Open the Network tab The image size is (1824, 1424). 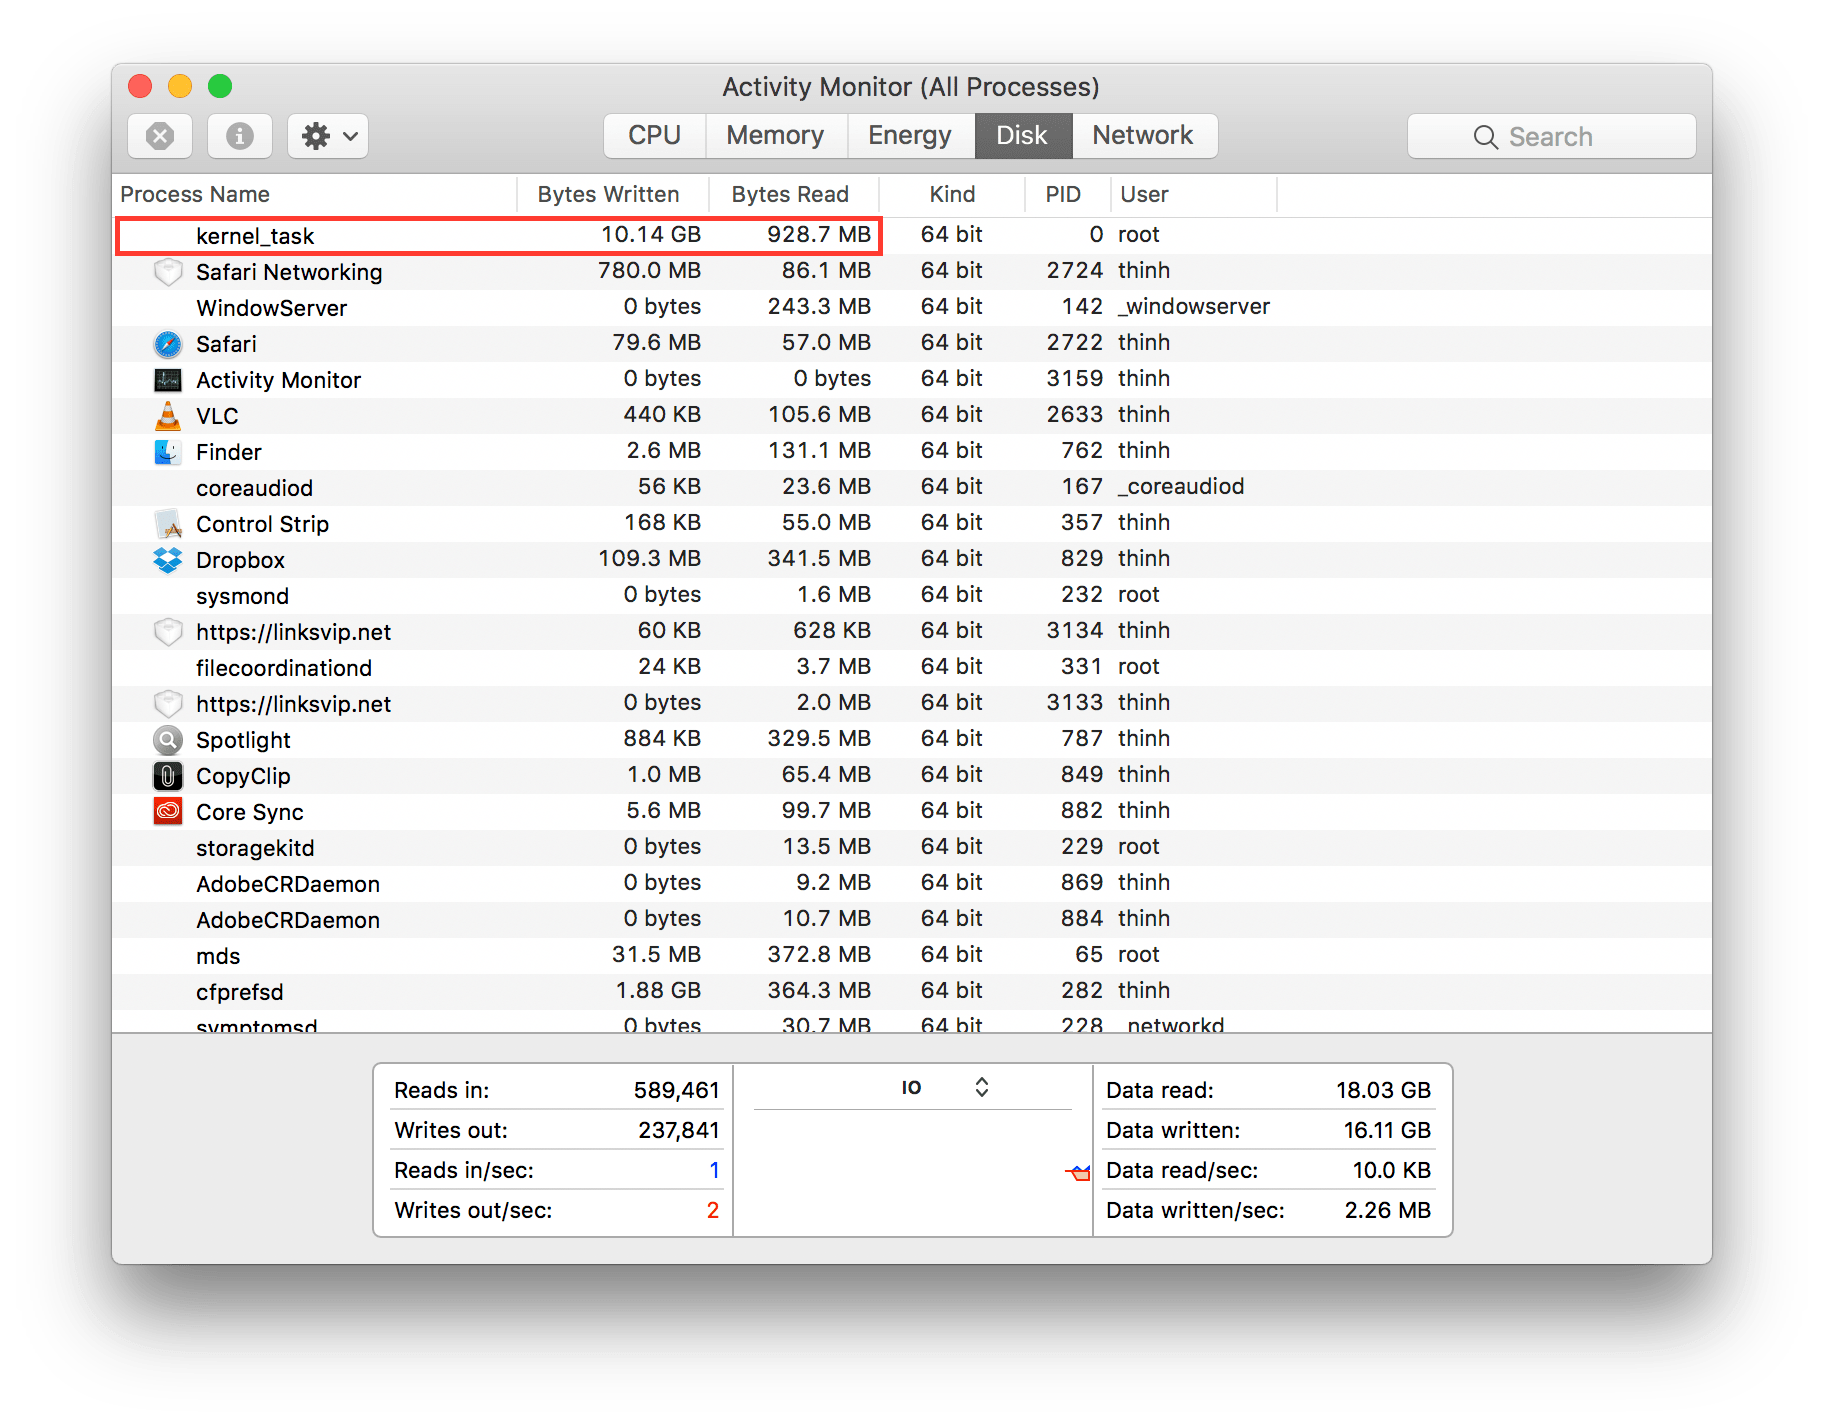click(x=1143, y=135)
